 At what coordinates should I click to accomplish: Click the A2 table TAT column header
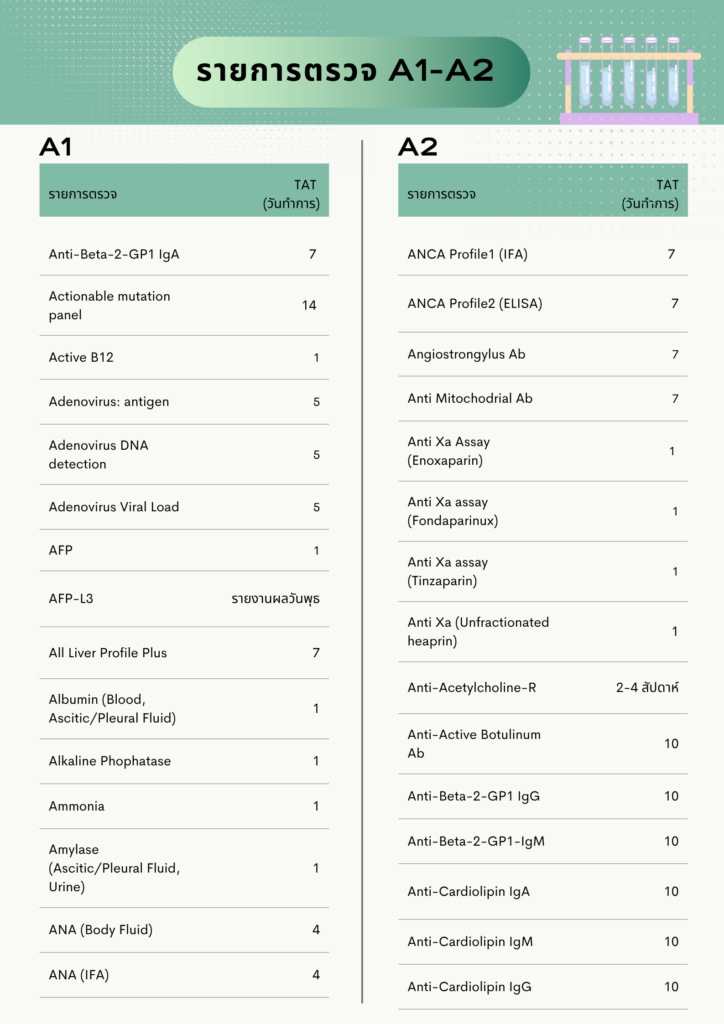650,194
